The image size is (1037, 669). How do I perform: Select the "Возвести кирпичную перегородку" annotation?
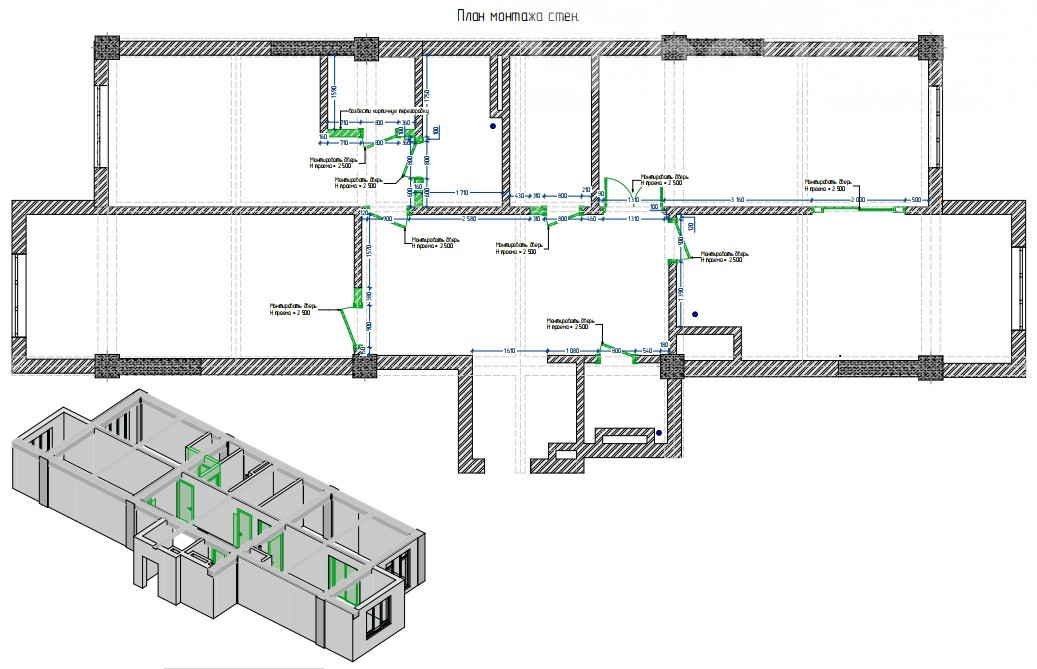click(384, 111)
